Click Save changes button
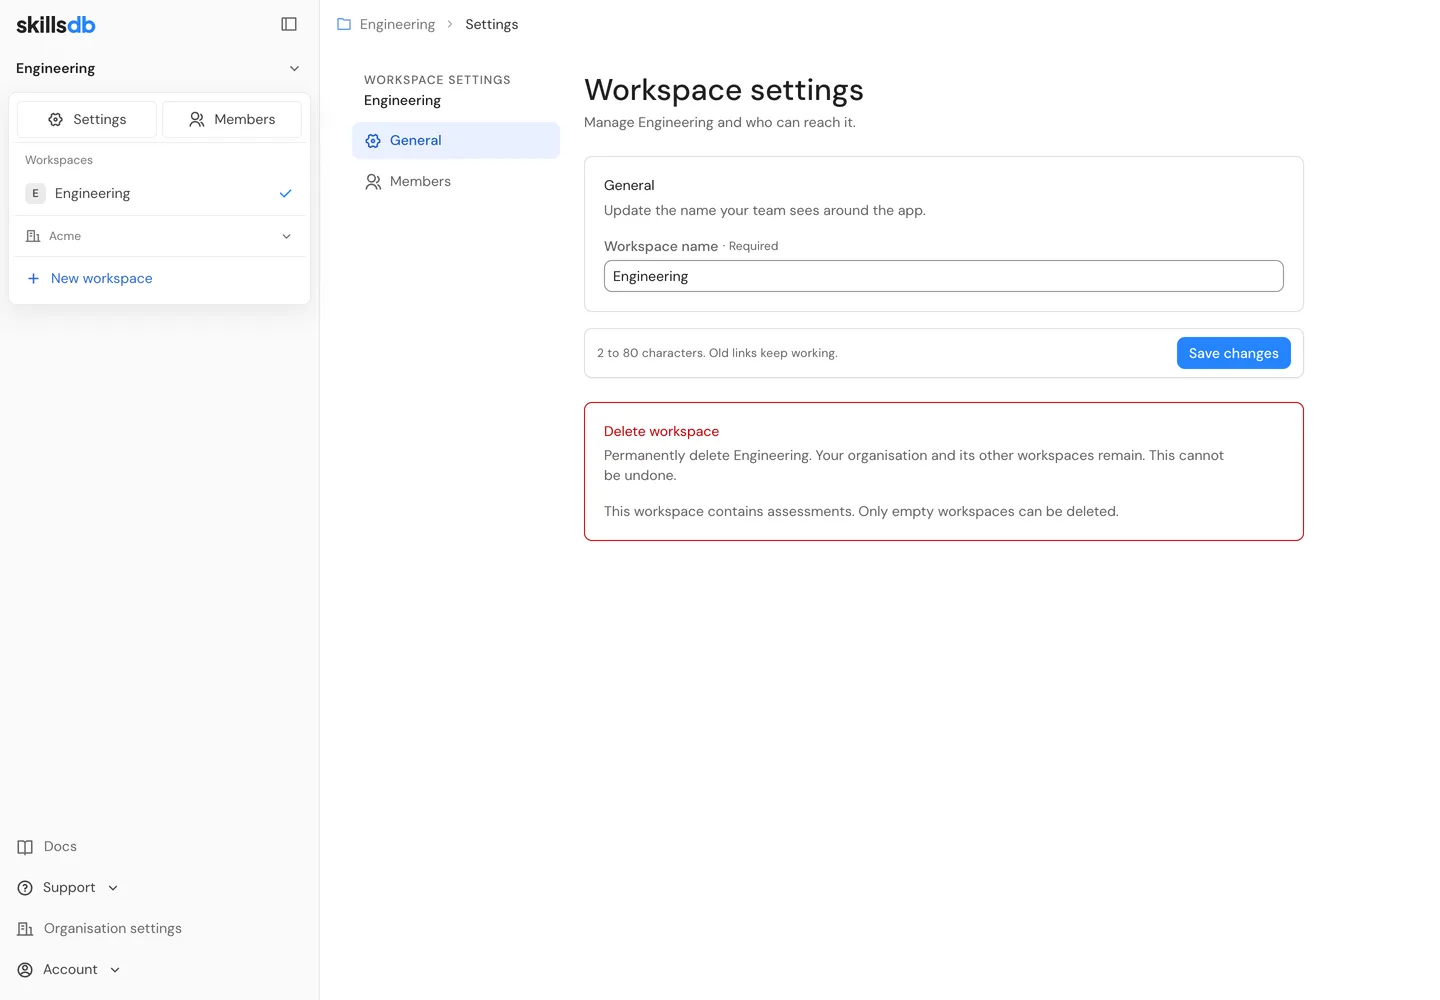Image resolution: width=1440 pixels, height=1000 pixels. pyautogui.click(x=1234, y=353)
